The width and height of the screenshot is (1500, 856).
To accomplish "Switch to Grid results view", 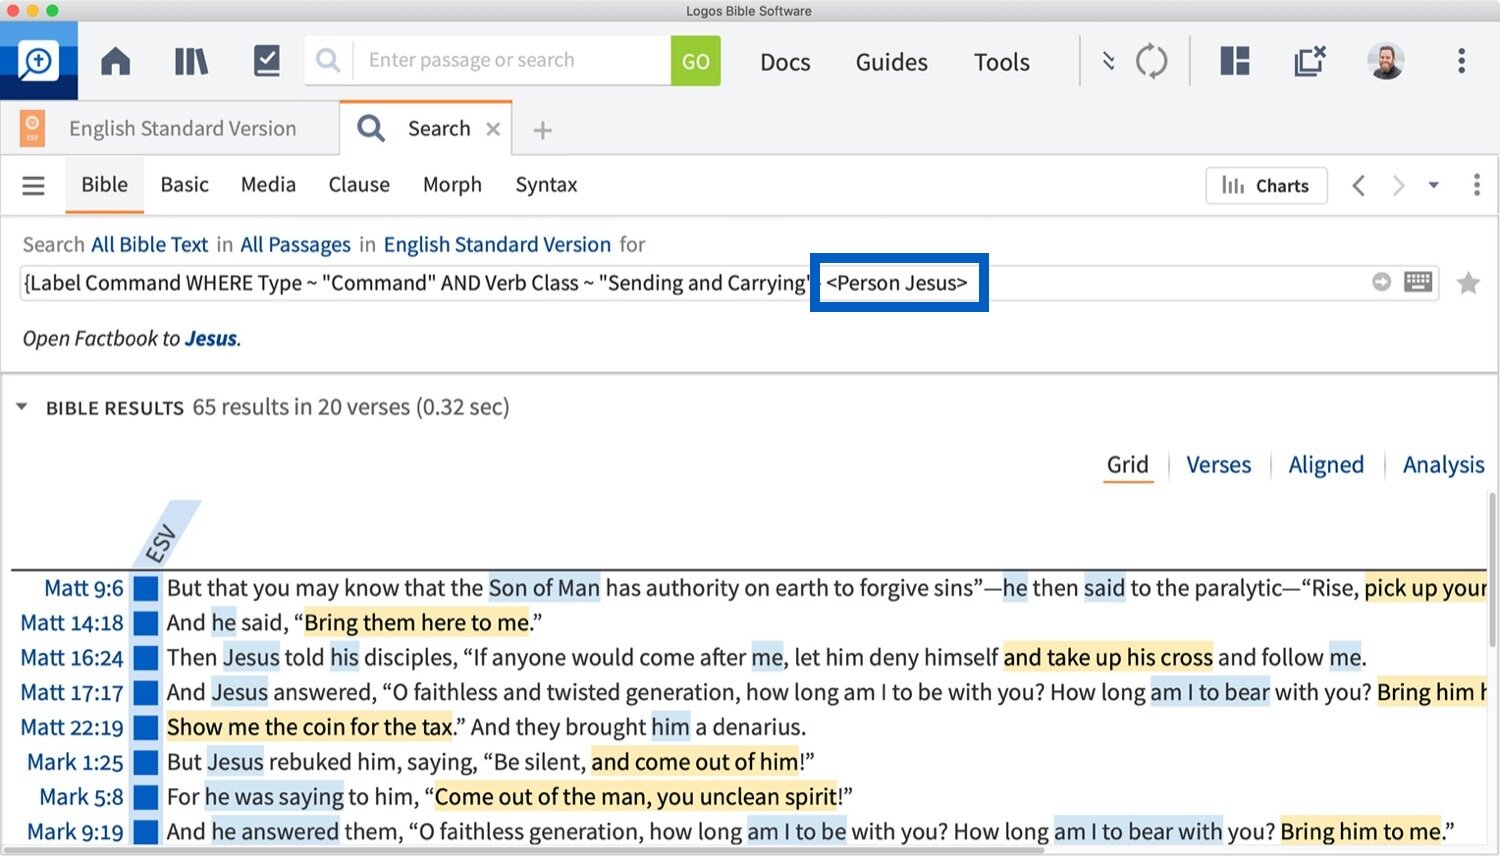I will [1128, 465].
